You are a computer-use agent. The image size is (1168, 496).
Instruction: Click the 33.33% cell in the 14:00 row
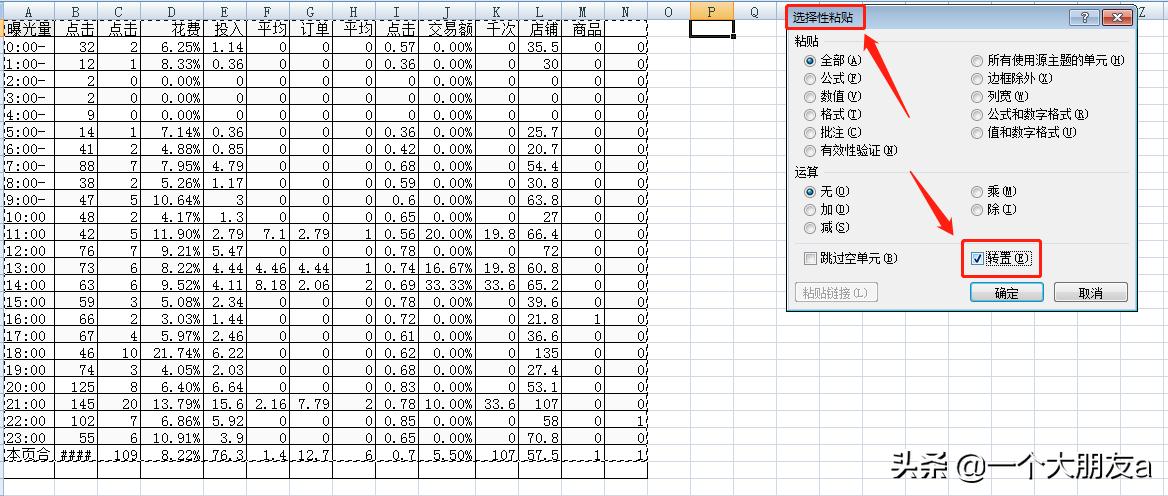(x=447, y=285)
